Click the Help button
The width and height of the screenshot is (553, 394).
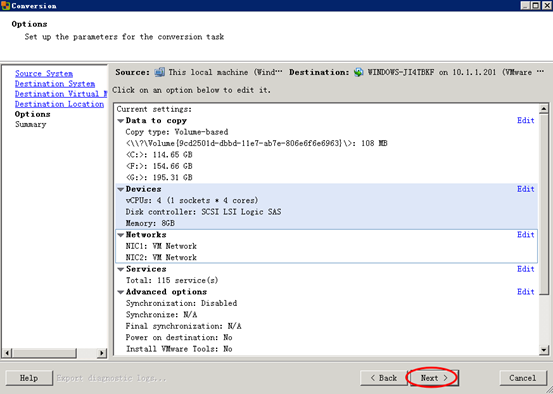29,378
